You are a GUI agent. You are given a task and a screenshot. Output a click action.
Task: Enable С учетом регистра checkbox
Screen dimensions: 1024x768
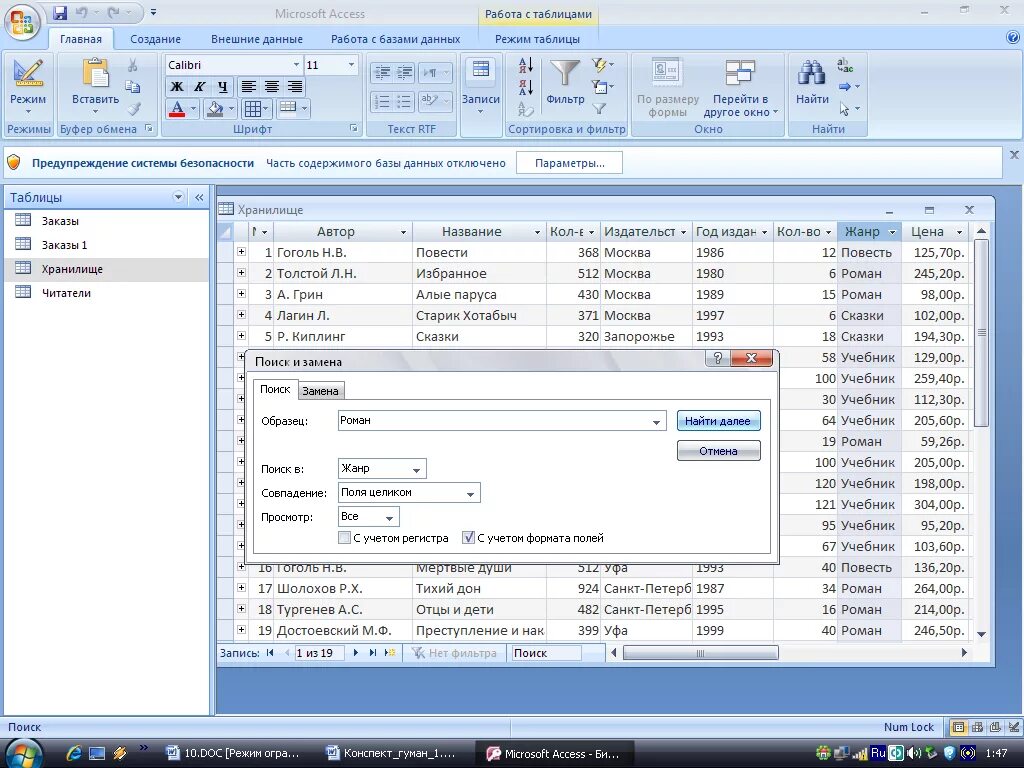(344, 538)
